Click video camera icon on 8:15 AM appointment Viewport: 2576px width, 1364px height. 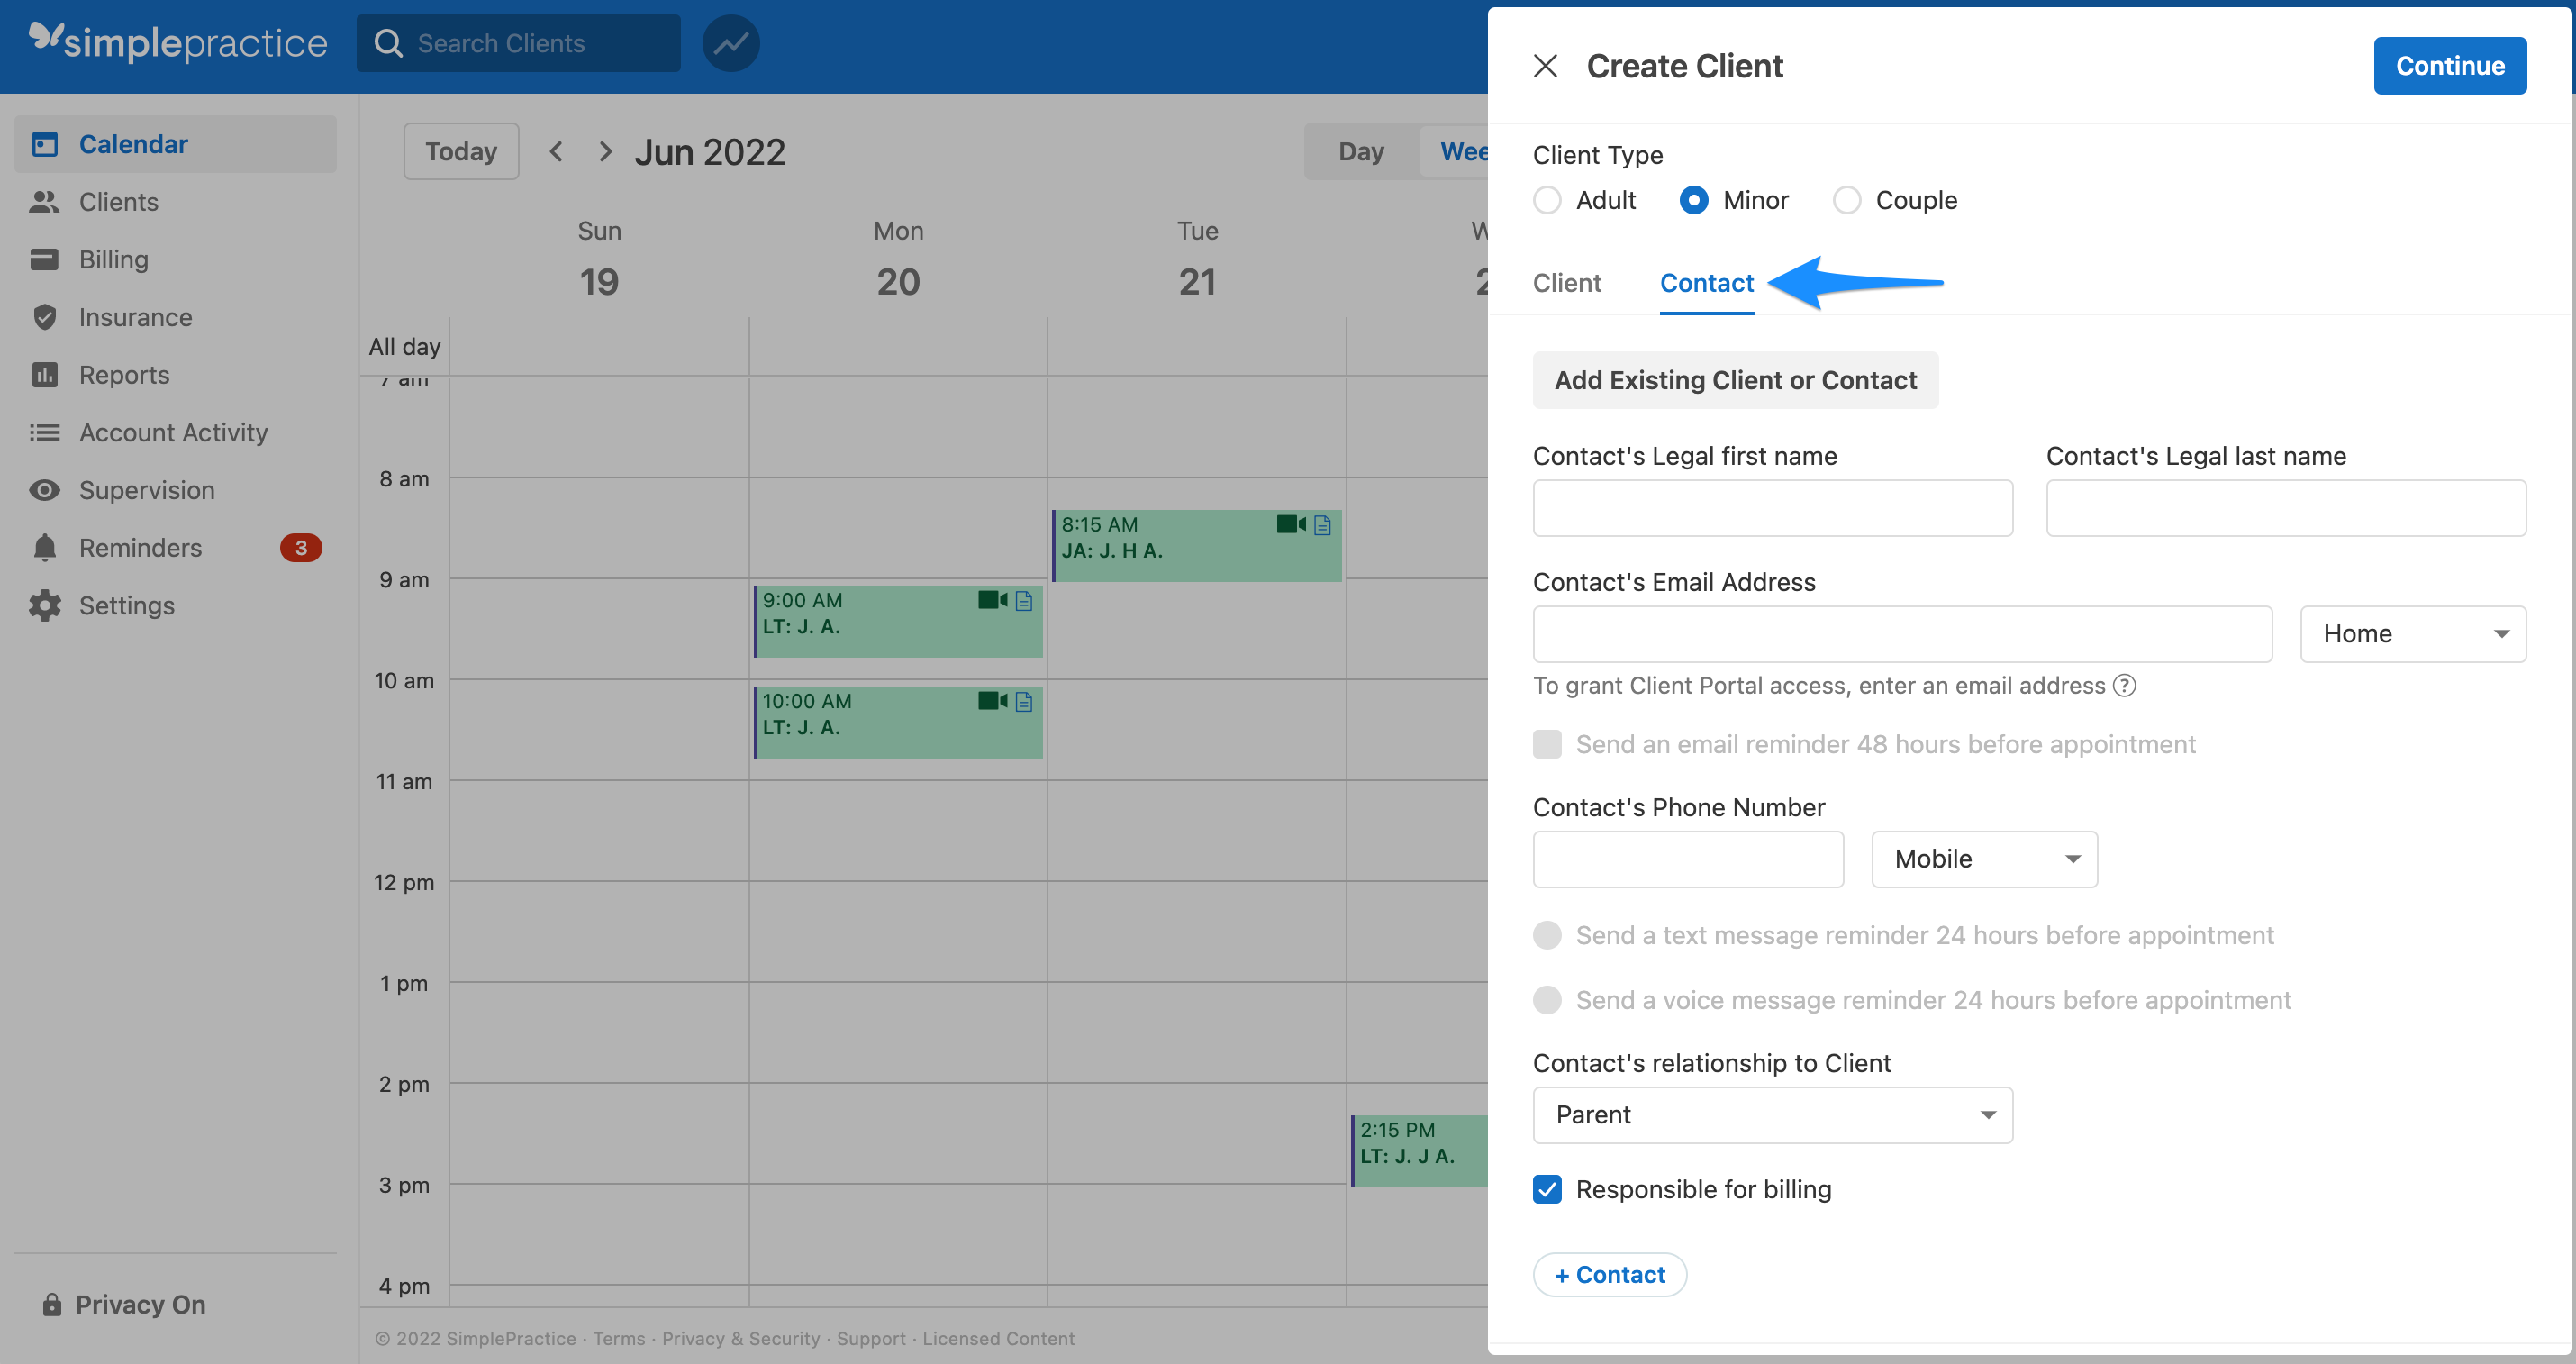(1290, 524)
